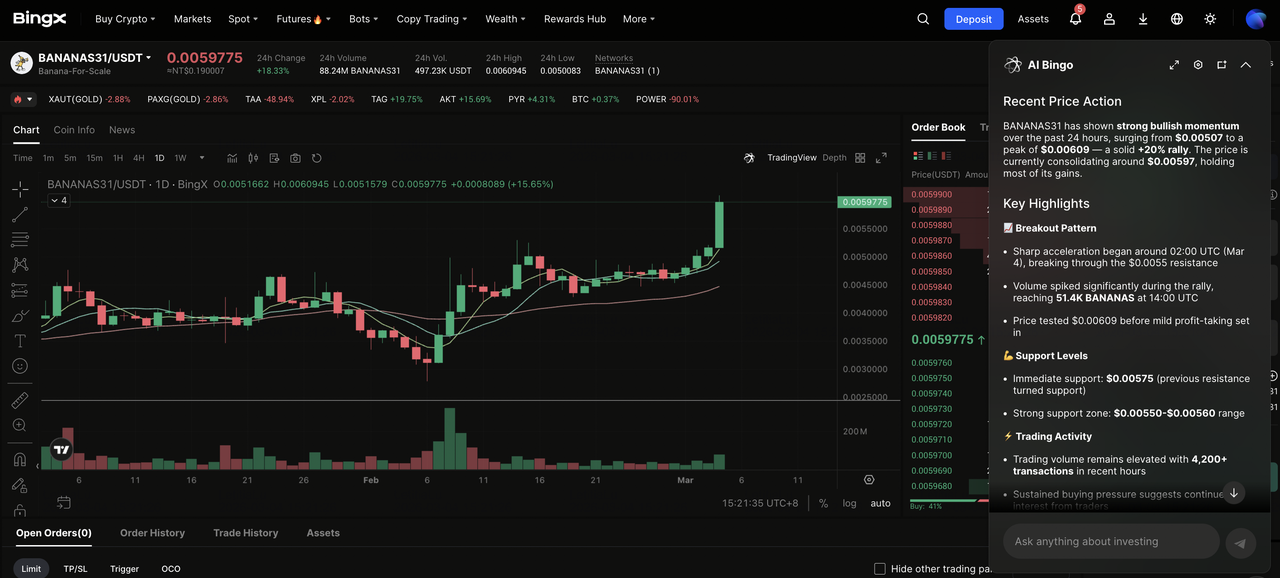Click the Ask anything about investing field
The image size is (1280, 578).
[1110, 542]
